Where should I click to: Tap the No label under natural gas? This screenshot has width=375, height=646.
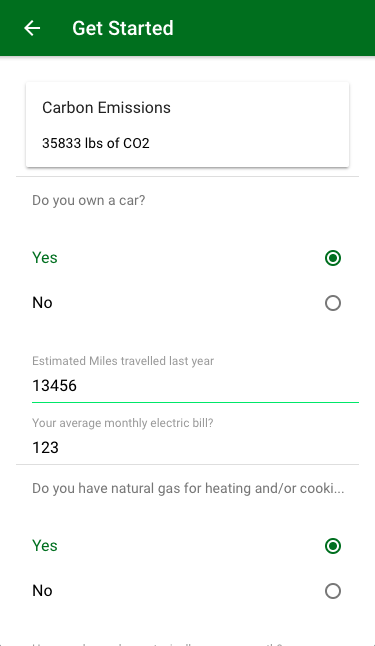tap(42, 591)
